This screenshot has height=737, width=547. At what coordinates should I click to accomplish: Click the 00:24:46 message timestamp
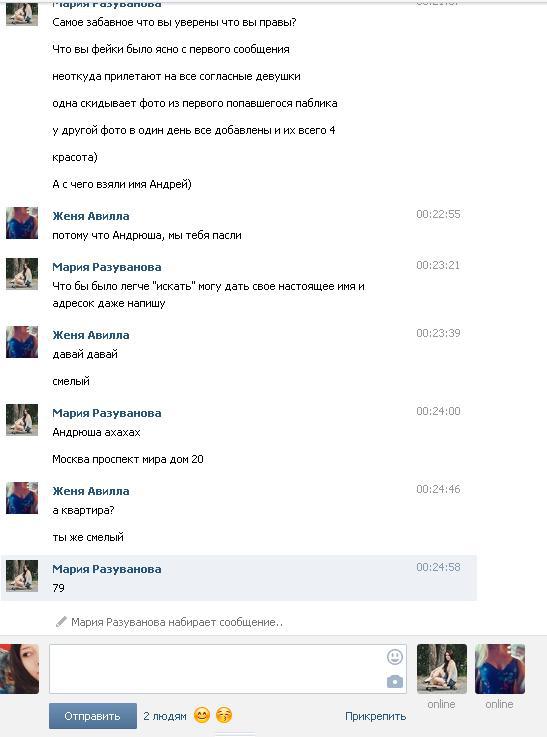click(438, 489)
